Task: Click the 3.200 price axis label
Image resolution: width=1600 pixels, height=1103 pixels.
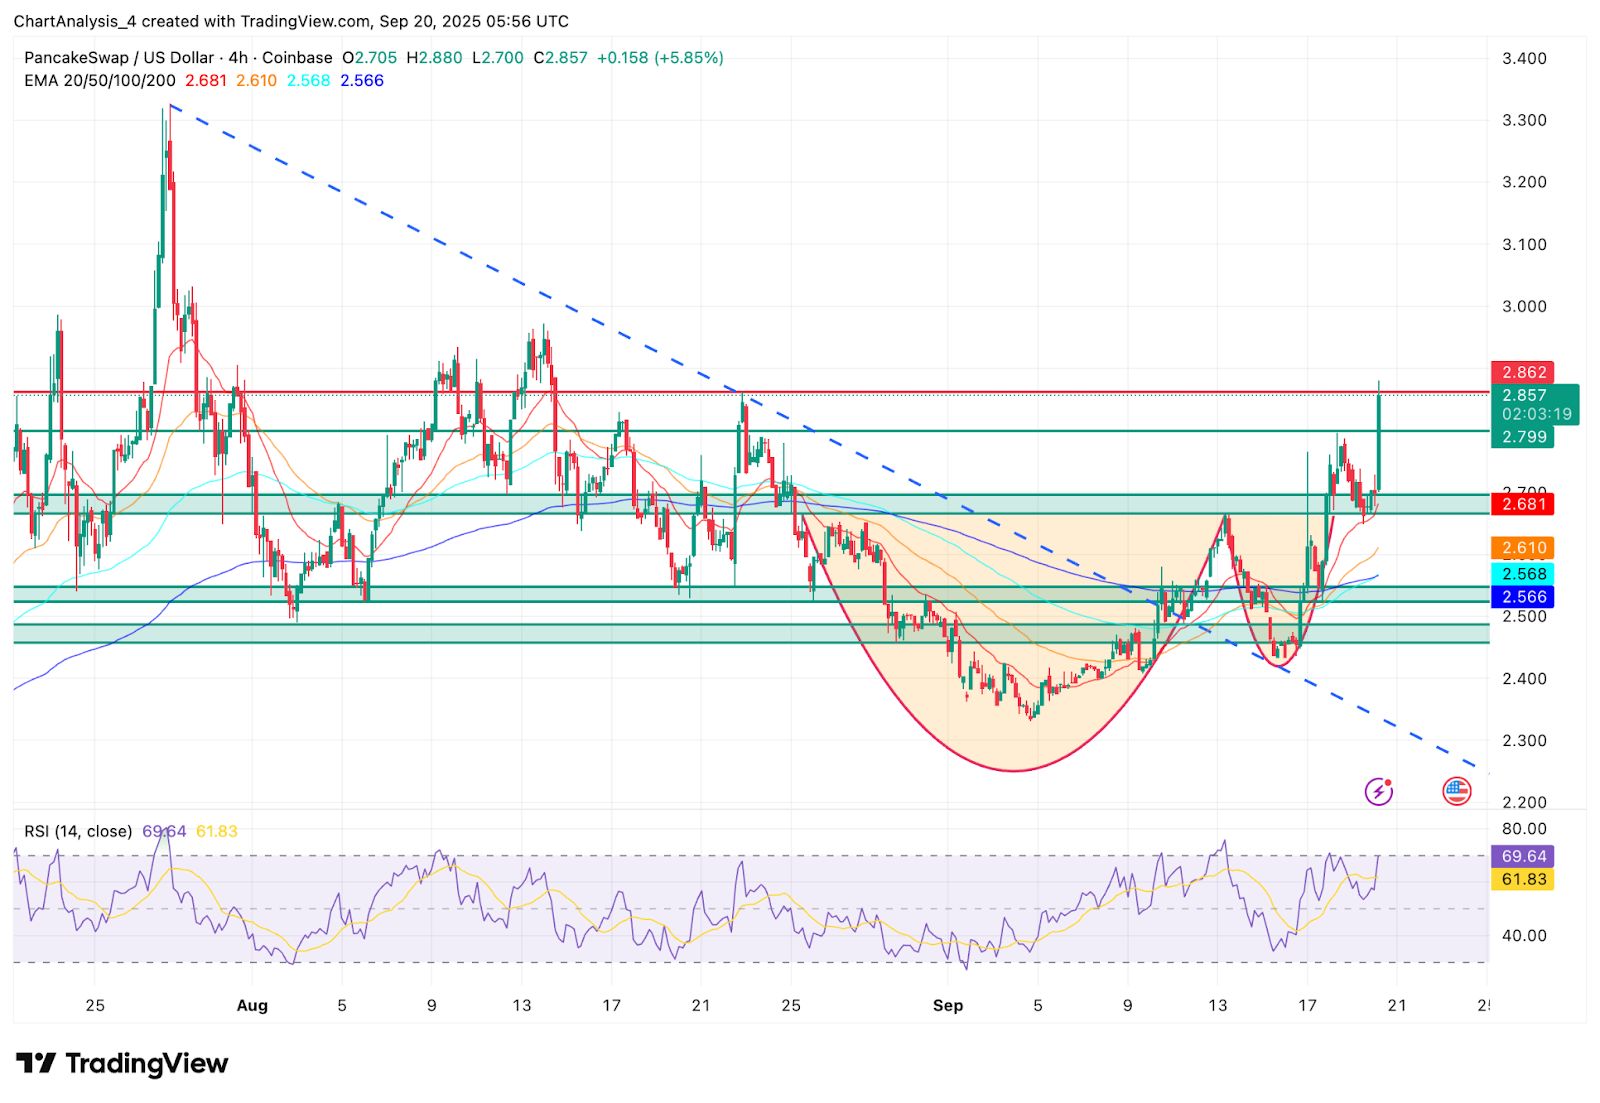Action: point(1524,182)
